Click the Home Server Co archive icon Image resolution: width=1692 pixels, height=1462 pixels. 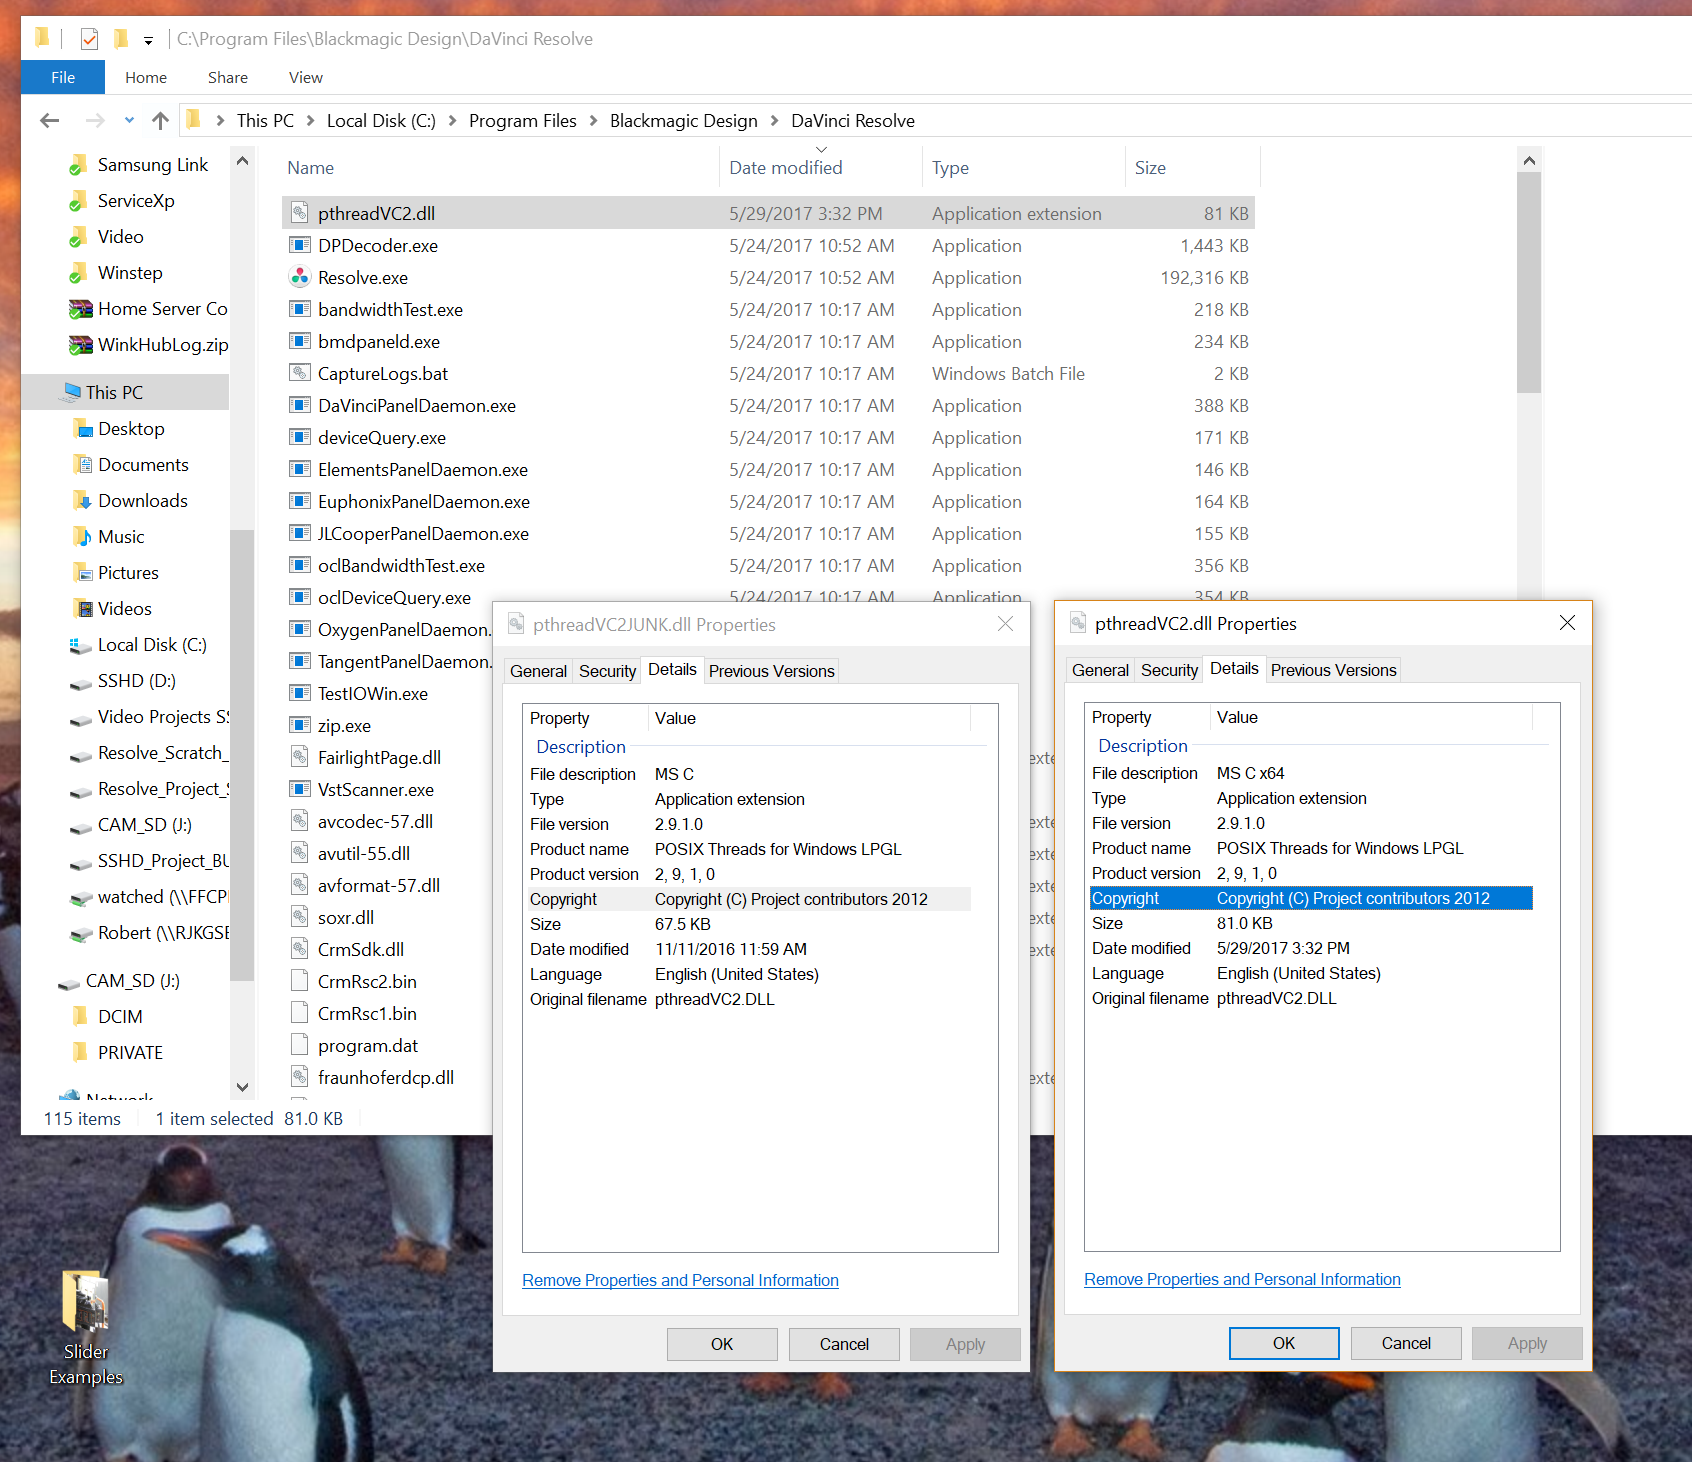point(80,309)
